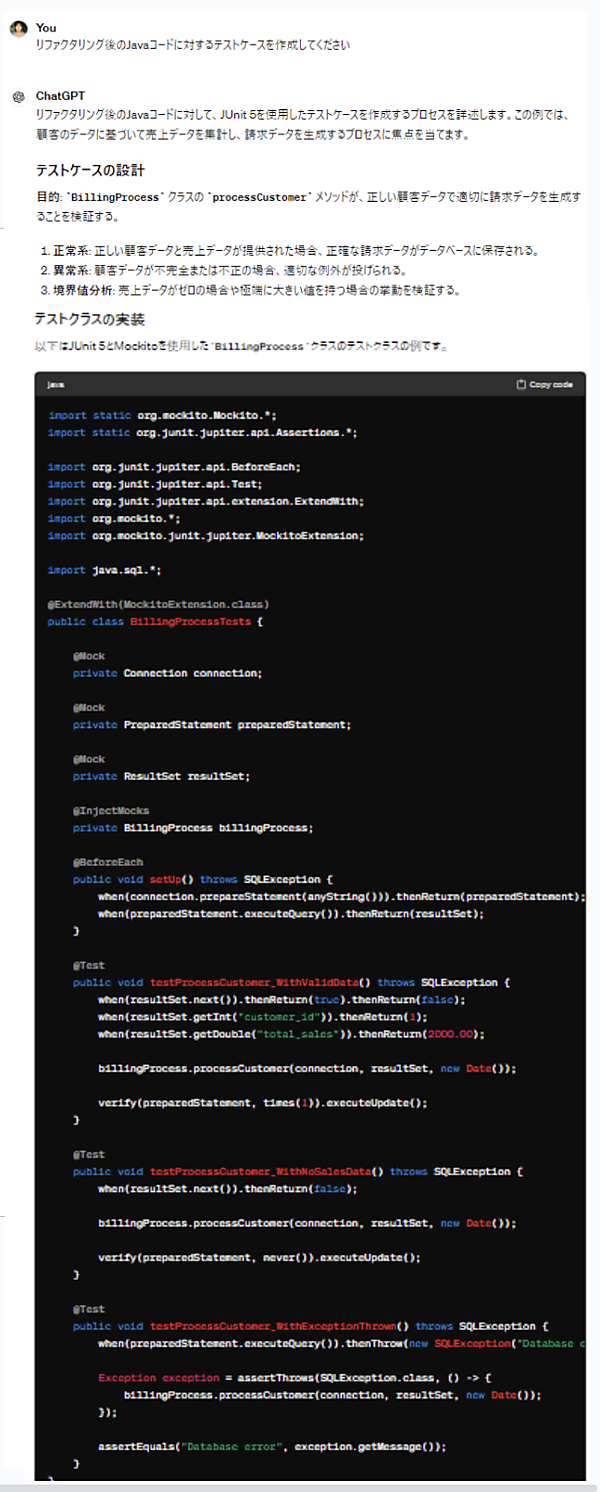
Task: Click the heading 'テストケースの設計'
Action: (90, 170)
